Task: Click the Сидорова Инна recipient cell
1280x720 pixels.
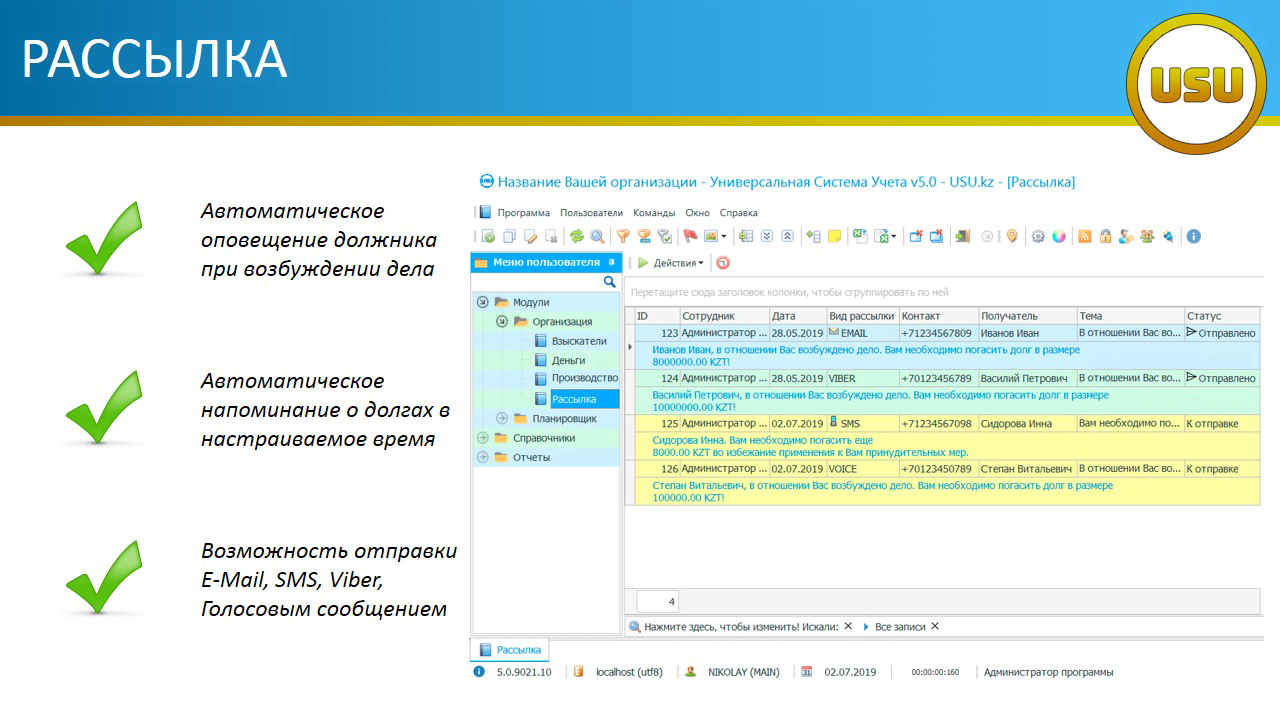Action: (1027, 424)
